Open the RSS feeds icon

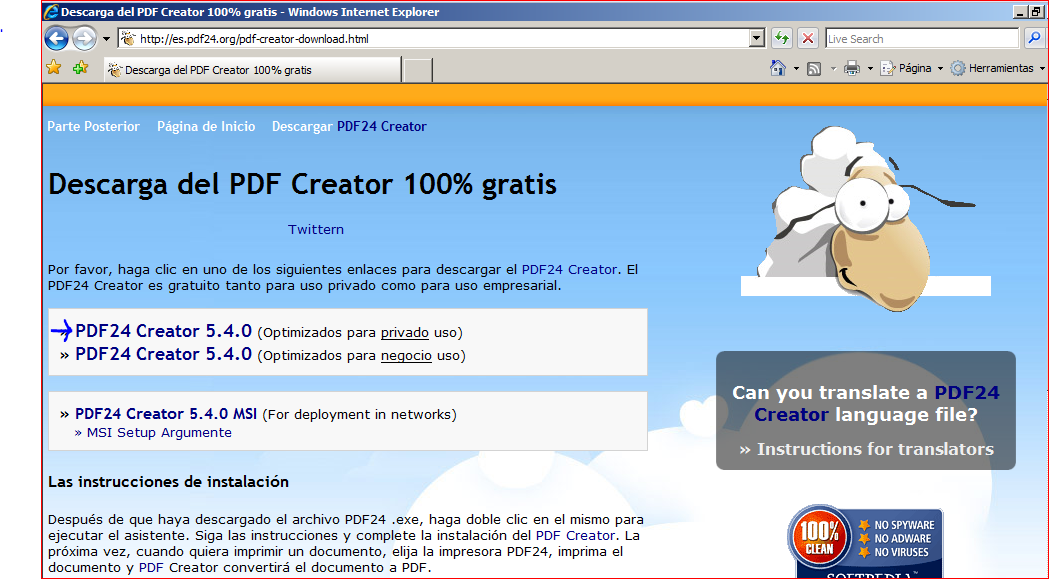814,68
